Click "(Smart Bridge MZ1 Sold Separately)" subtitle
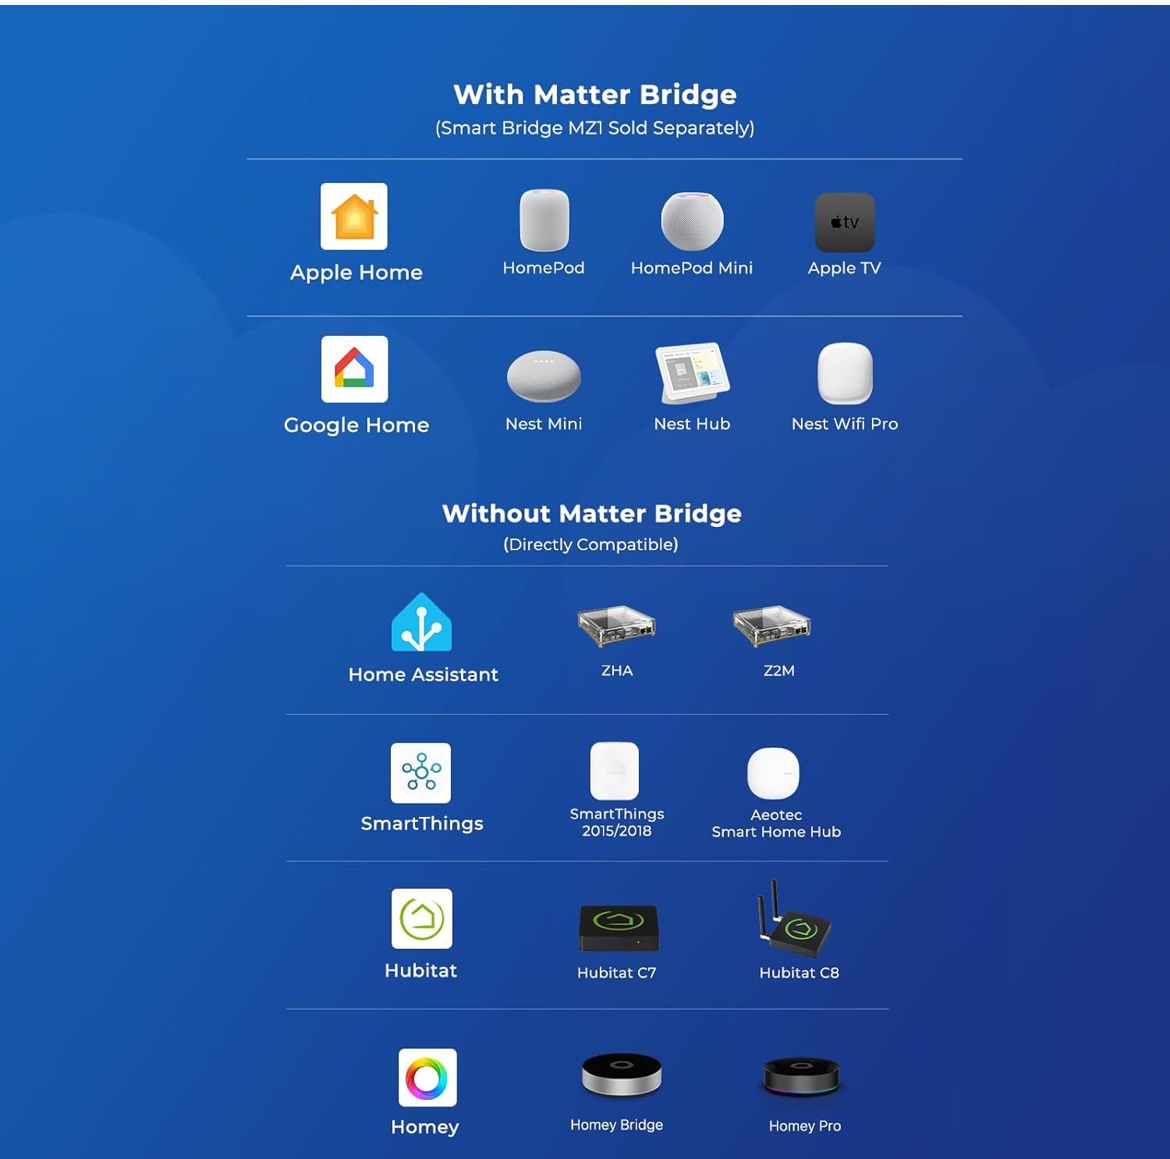This screenshot has height=1159, width=1170. pos(595,128)
